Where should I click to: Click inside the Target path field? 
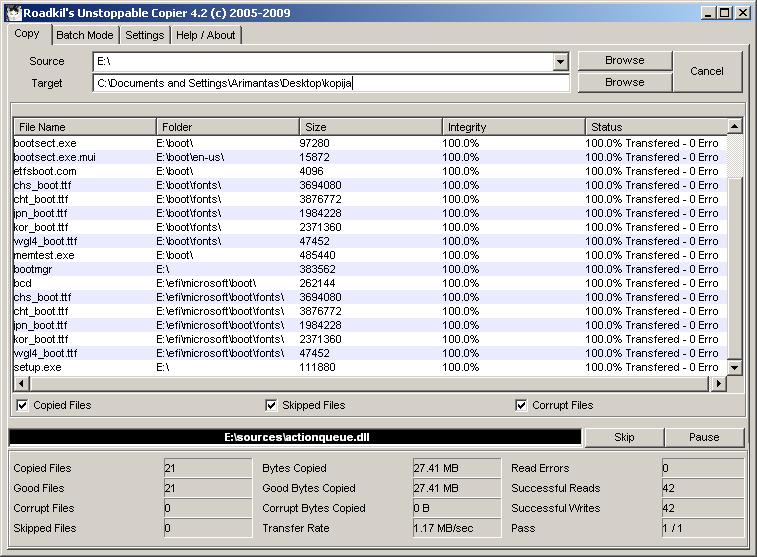(x=330, y=83)
